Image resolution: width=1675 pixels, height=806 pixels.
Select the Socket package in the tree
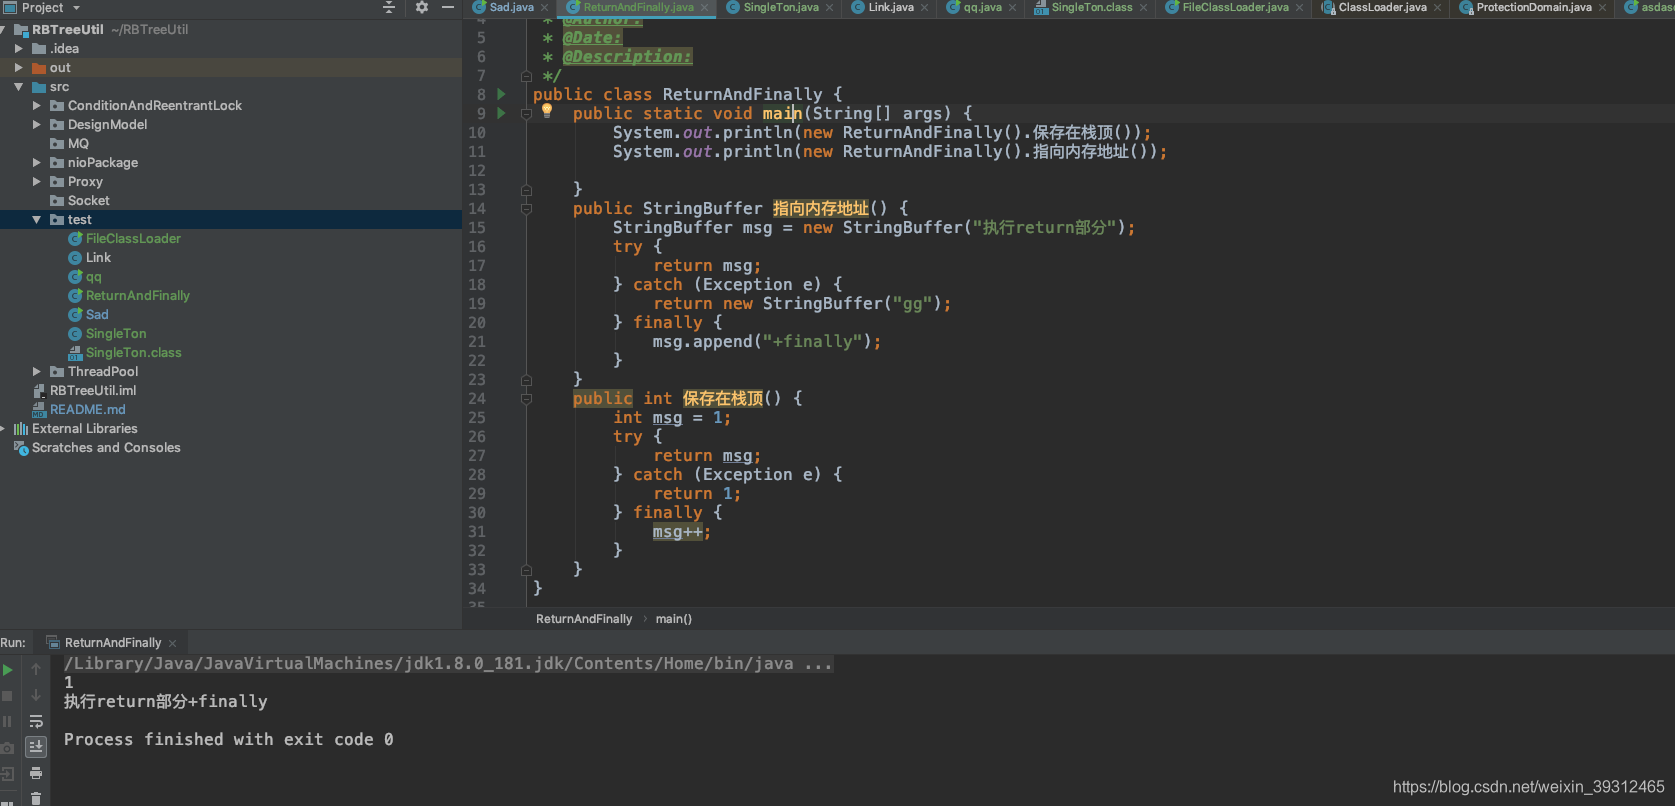click(88, 201)
